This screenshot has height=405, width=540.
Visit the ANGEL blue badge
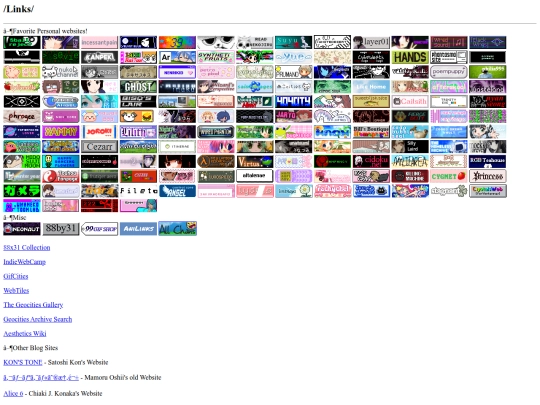click(177, 191)
